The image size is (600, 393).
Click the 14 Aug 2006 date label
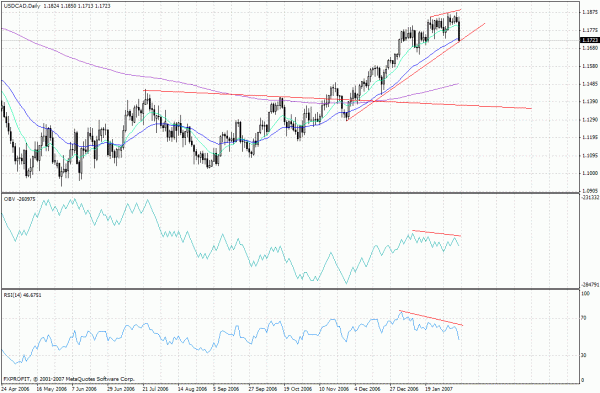pos(191,389)
